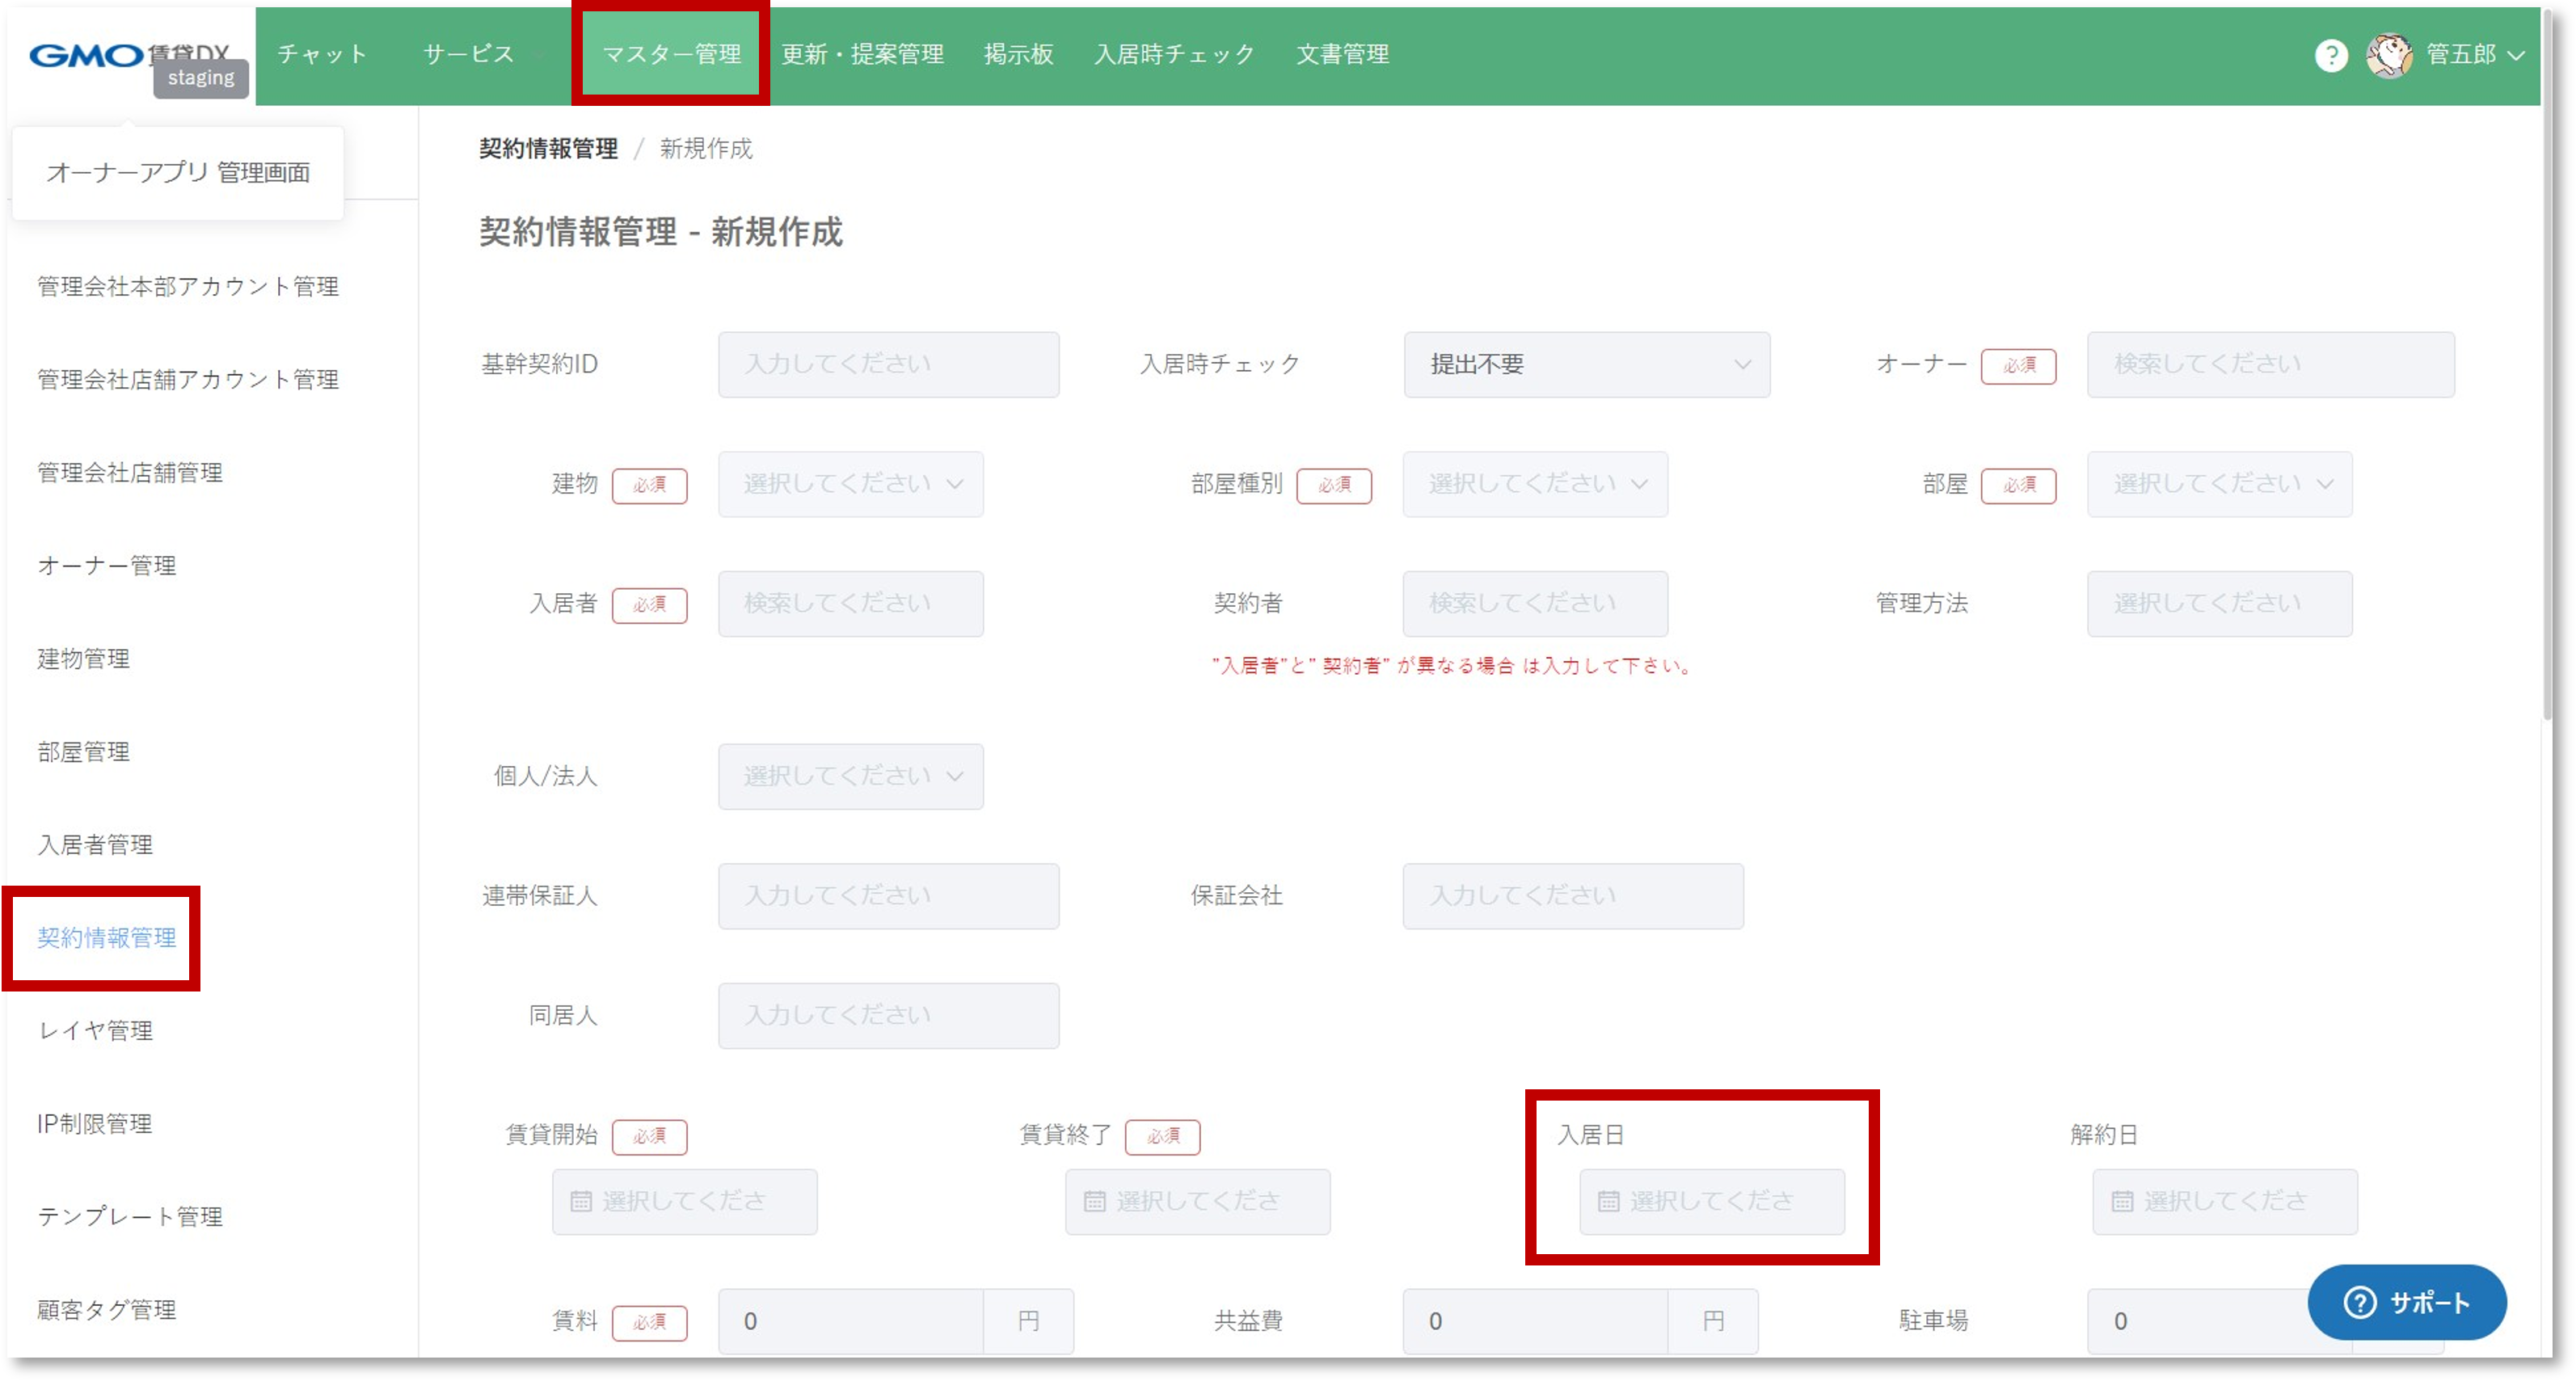Click 契約情報管理 breadcrumb link
This screenshot has height=1381, width=2576.
tap(548, 149)
